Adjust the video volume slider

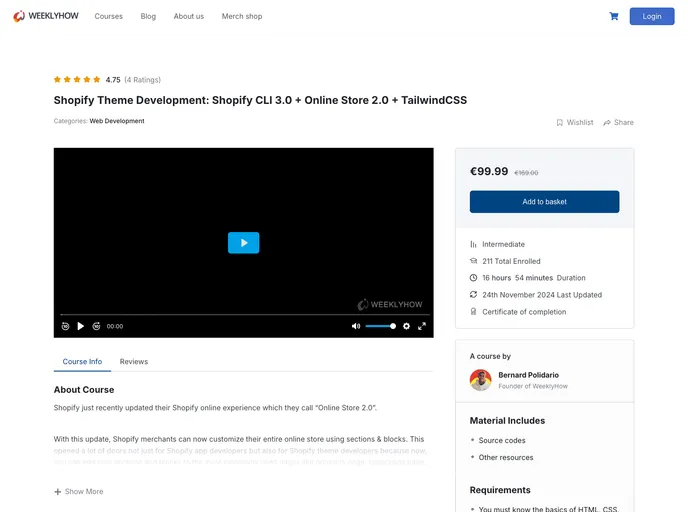point(380,326)
